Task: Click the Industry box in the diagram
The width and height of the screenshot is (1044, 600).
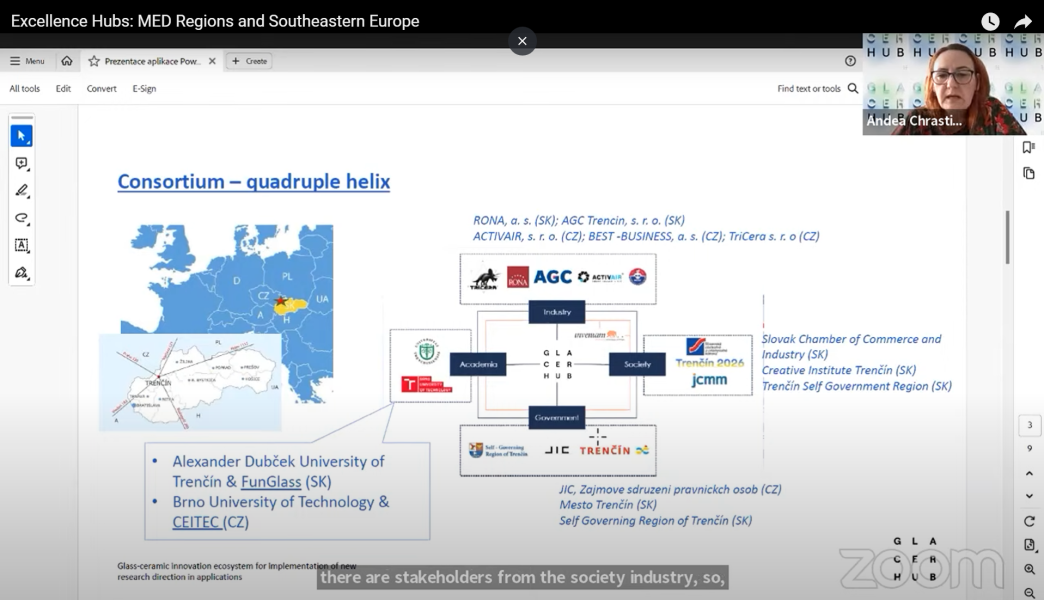Action: click(x=557, y=312)
